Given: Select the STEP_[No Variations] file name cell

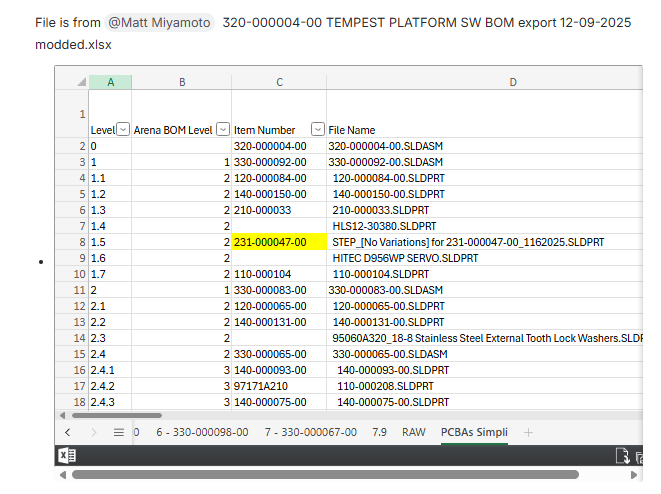Looking at the screenshot, I should click(485, 242).
